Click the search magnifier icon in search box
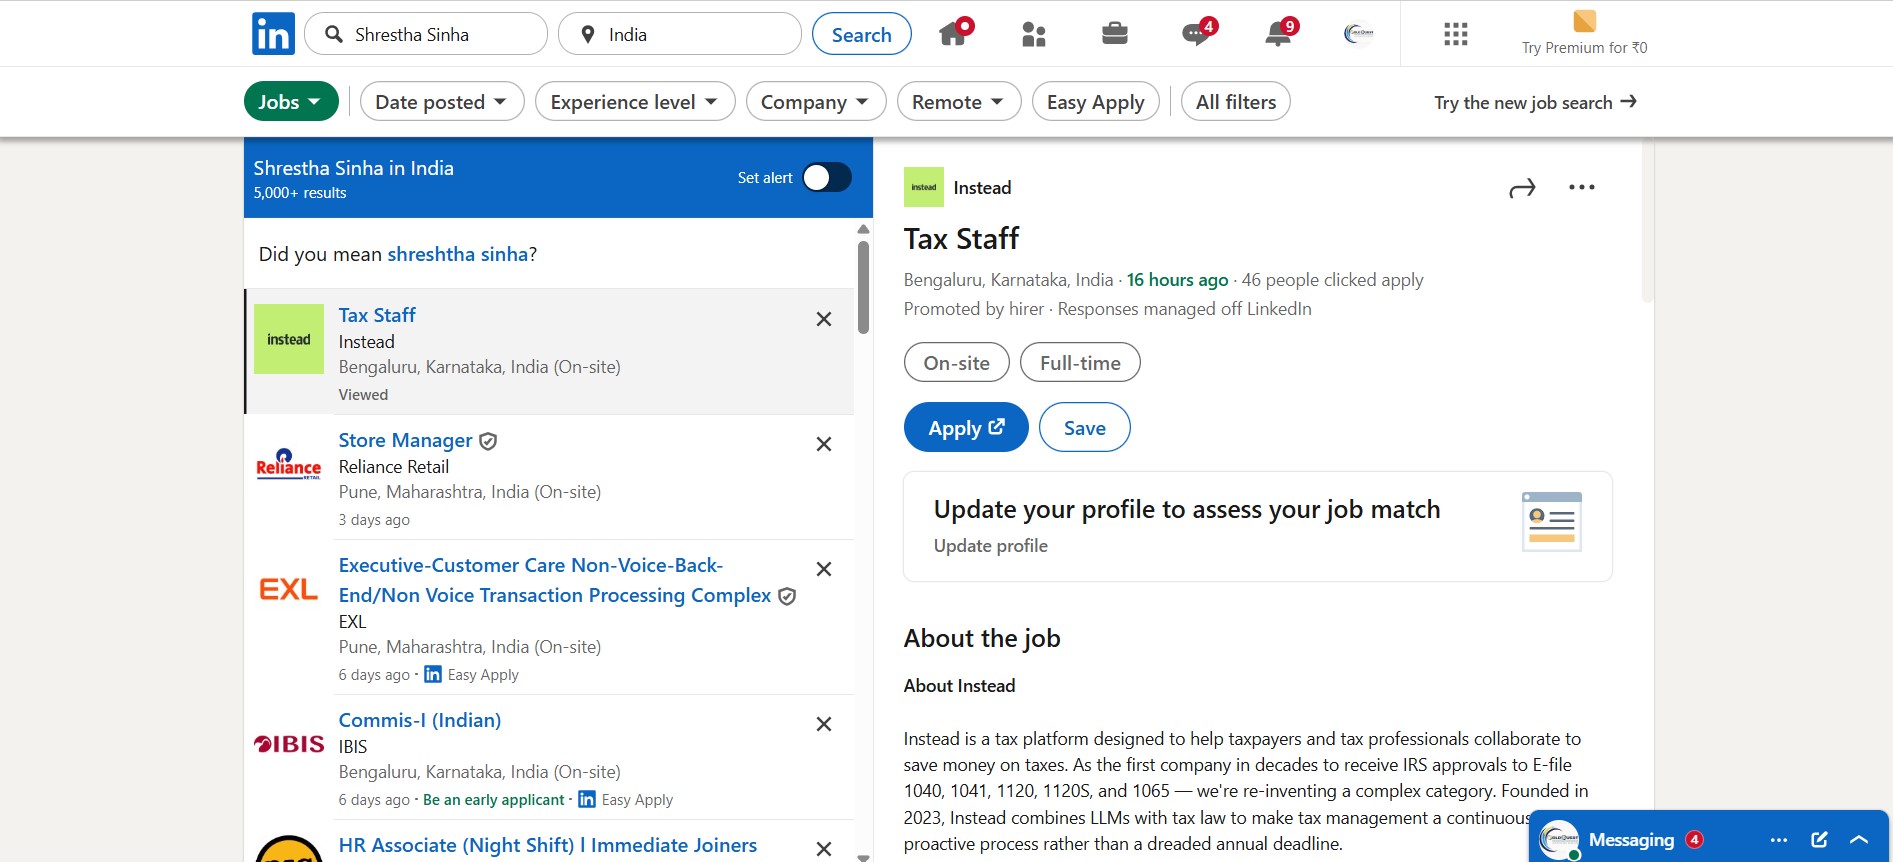 point(334,34)
